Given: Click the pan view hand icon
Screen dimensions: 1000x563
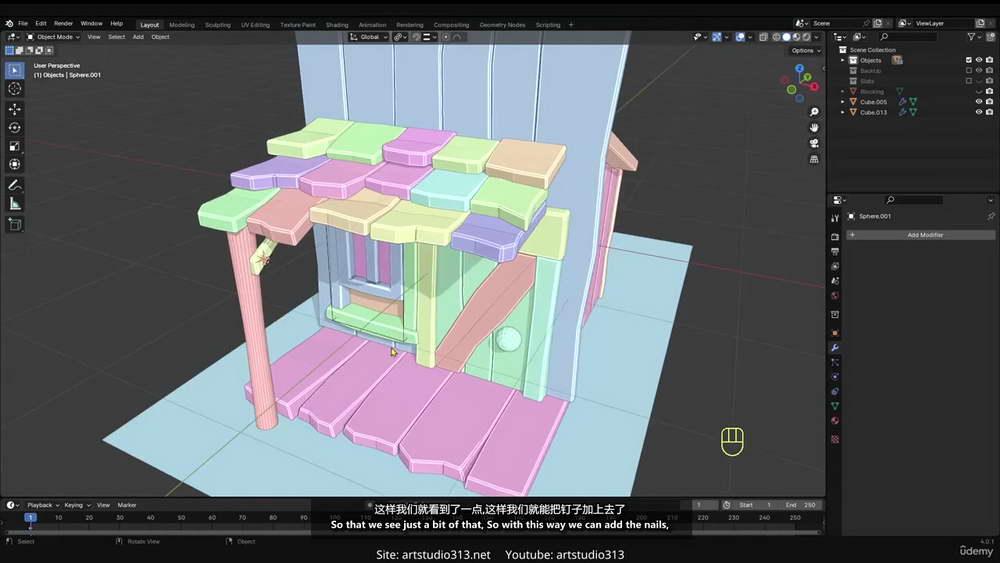Looking at the screenshot, I should click(814, 128).
